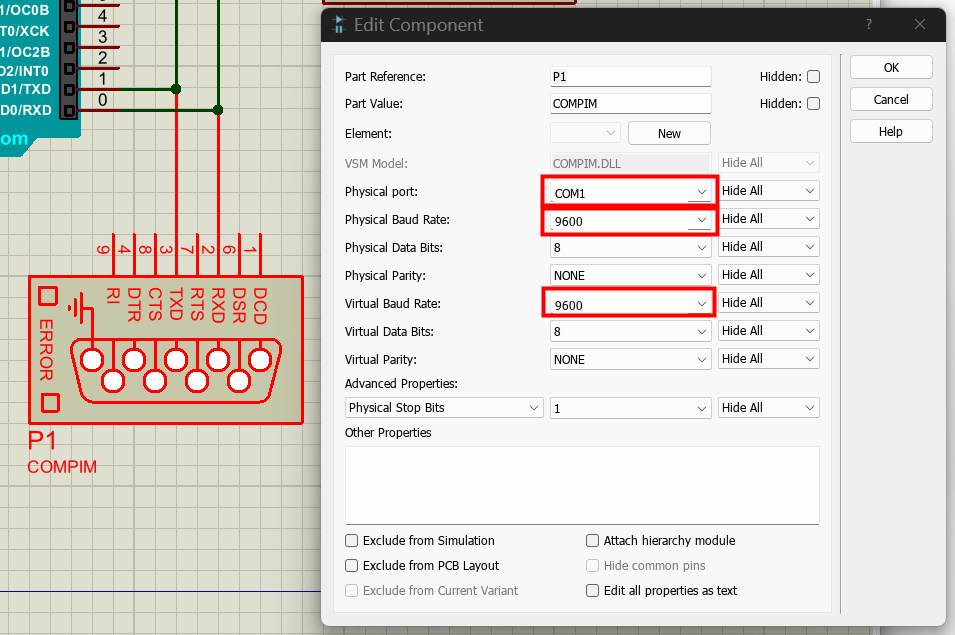Click the wire junction dot near TXD pin

tap(176, 89)
